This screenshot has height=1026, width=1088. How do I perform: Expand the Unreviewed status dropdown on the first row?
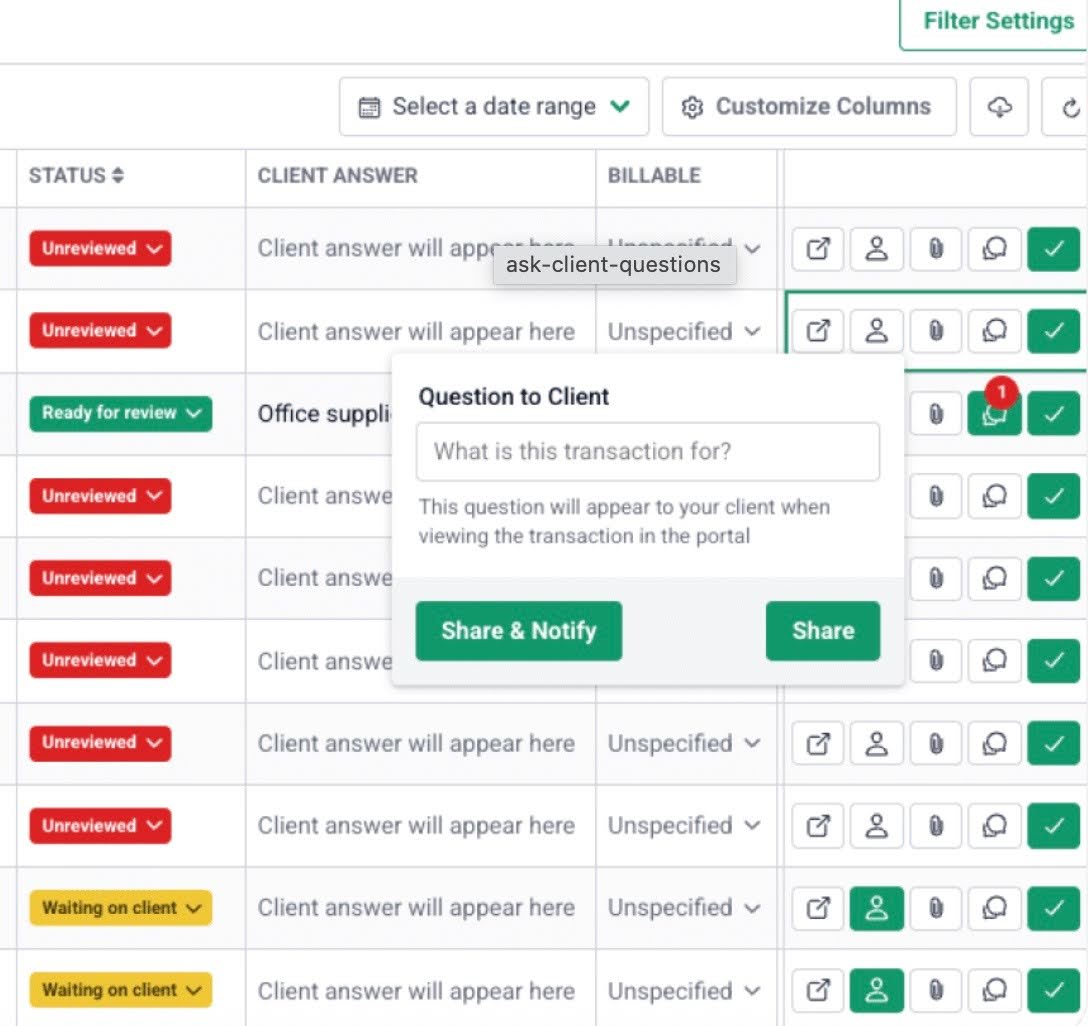[x=100, y=249]
